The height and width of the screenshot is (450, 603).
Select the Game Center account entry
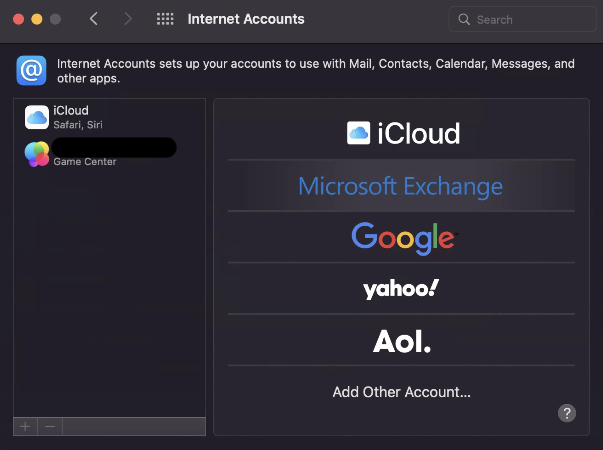[108, 153]
